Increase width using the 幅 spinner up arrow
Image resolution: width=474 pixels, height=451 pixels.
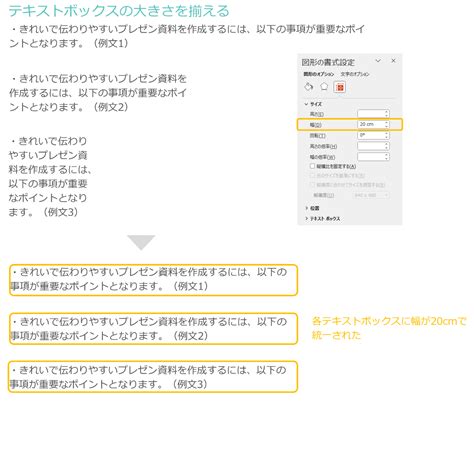[387, 122]
